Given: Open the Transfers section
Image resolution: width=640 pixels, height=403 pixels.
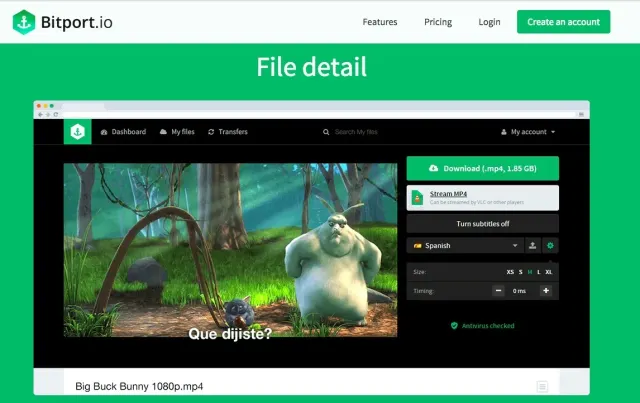Looking at the screenshot, I should point(228,132).
